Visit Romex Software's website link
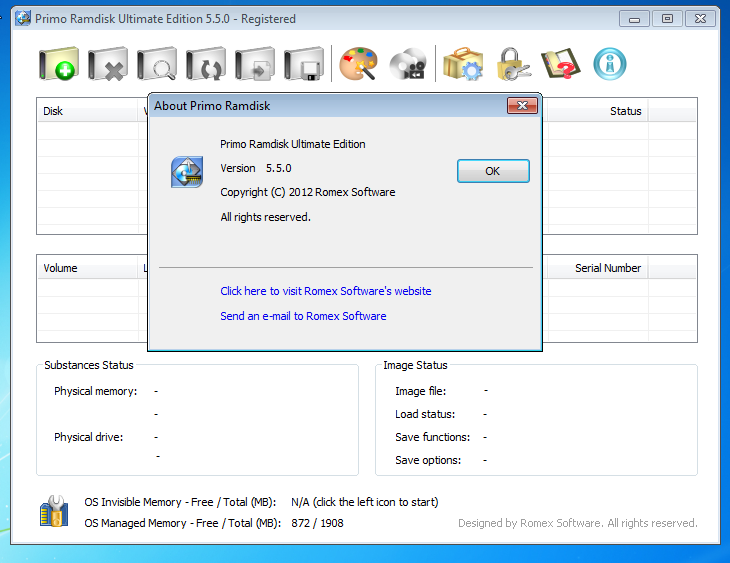 (326, 291)
